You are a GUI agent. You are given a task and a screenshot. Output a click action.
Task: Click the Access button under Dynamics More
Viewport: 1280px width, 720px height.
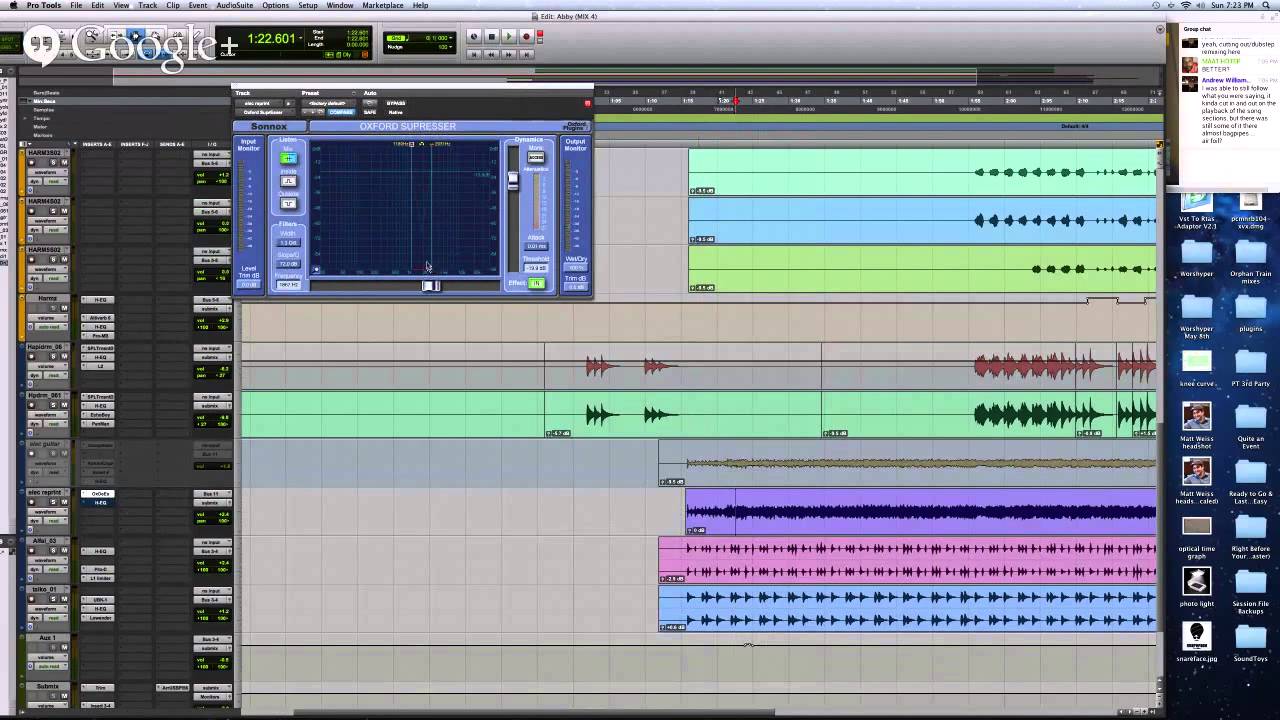click(x=536, y=158)
